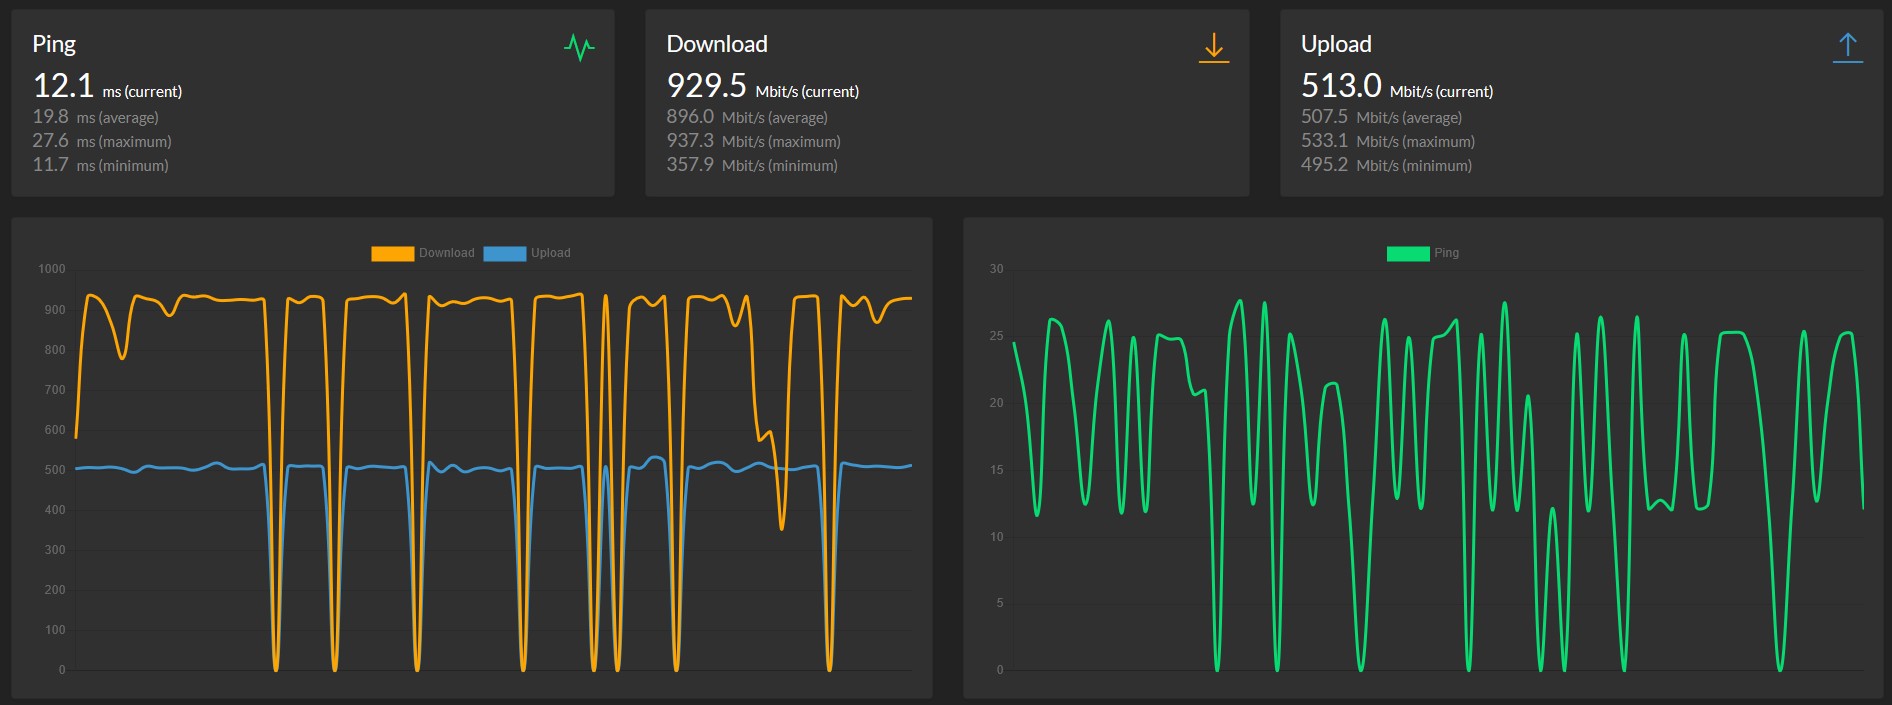Viewport: 1892px width, 705px height.
Task: Click the average ping value 19.8
Action: pos(50,117)
